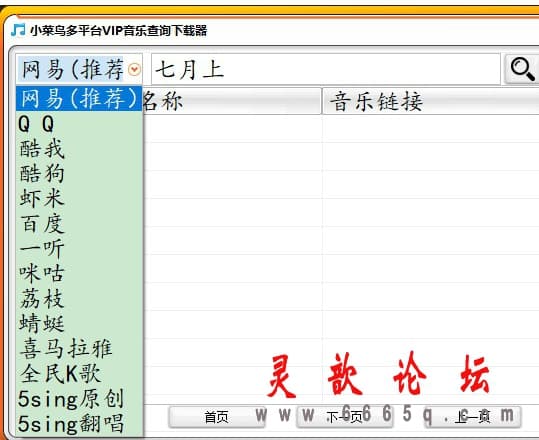Go to previous page with 上一页 button

(x=473, y=417)
